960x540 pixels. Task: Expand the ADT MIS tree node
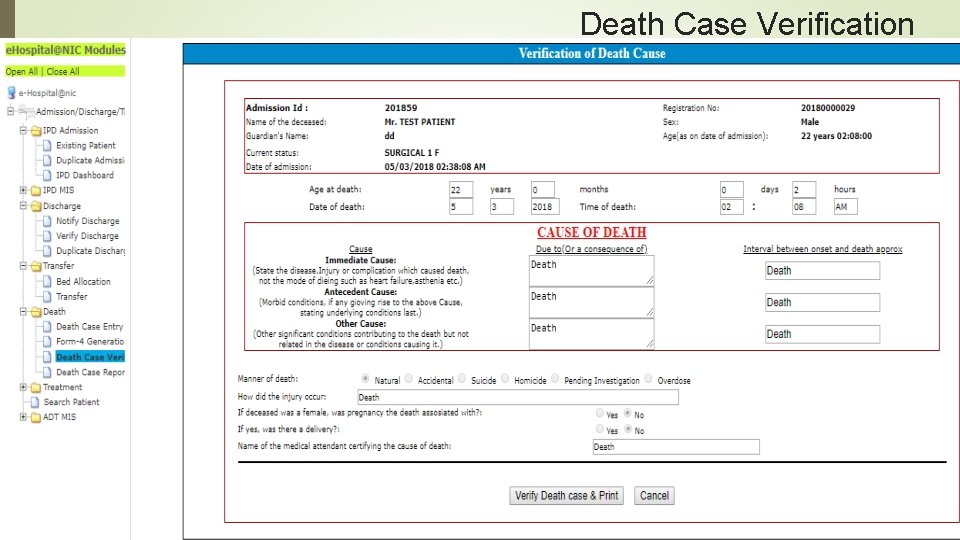coord(23,417)
